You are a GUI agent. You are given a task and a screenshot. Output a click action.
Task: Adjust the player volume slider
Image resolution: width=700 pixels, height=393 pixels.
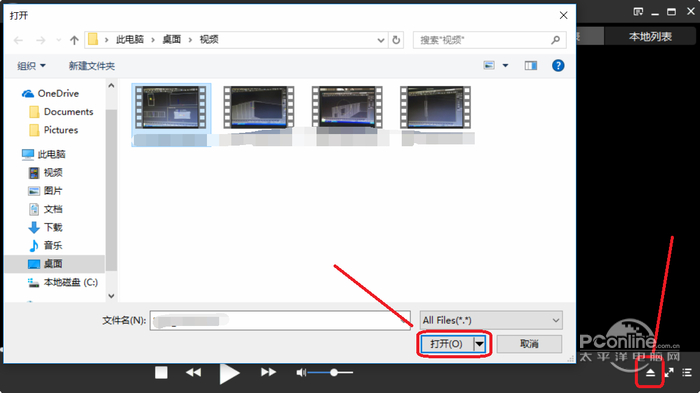pos(331,372)
